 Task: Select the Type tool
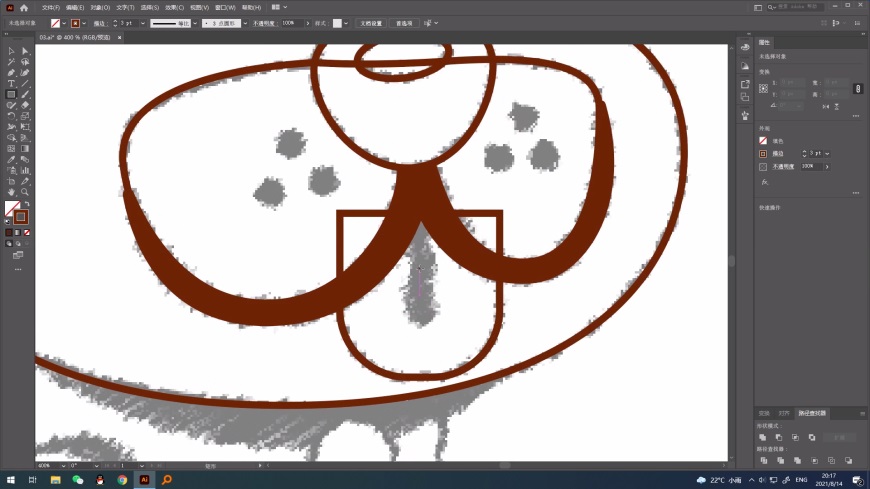click(x=11, y=83)
